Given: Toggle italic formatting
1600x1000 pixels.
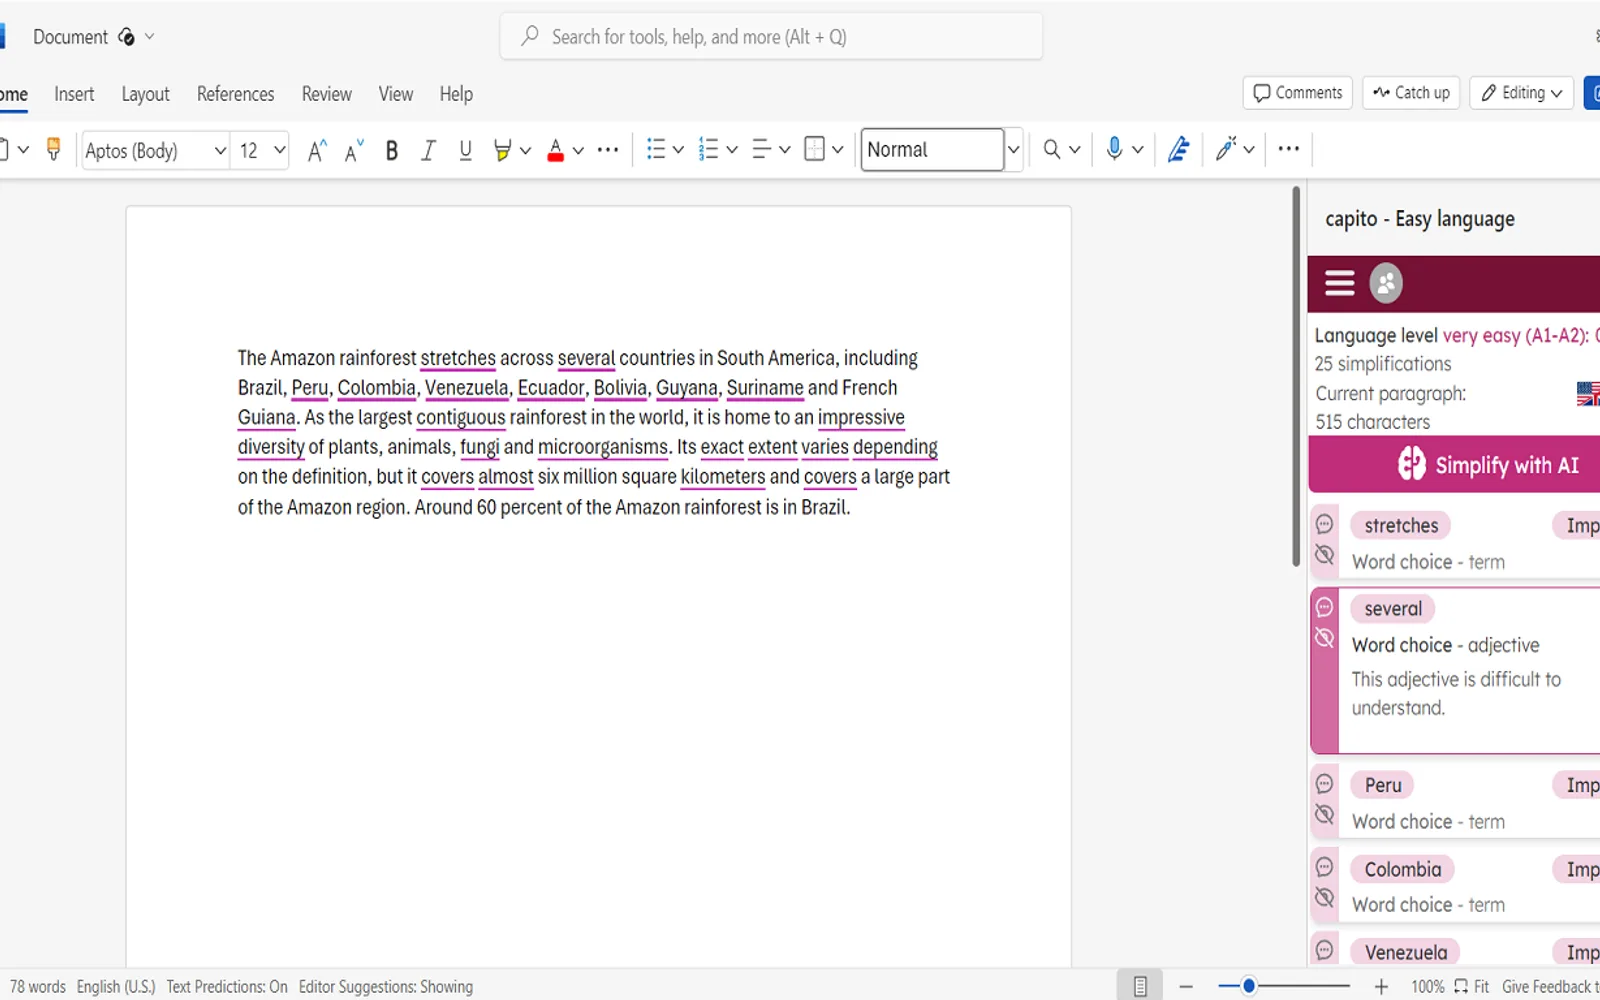Looking at the screenshot, I should [428, 150].
